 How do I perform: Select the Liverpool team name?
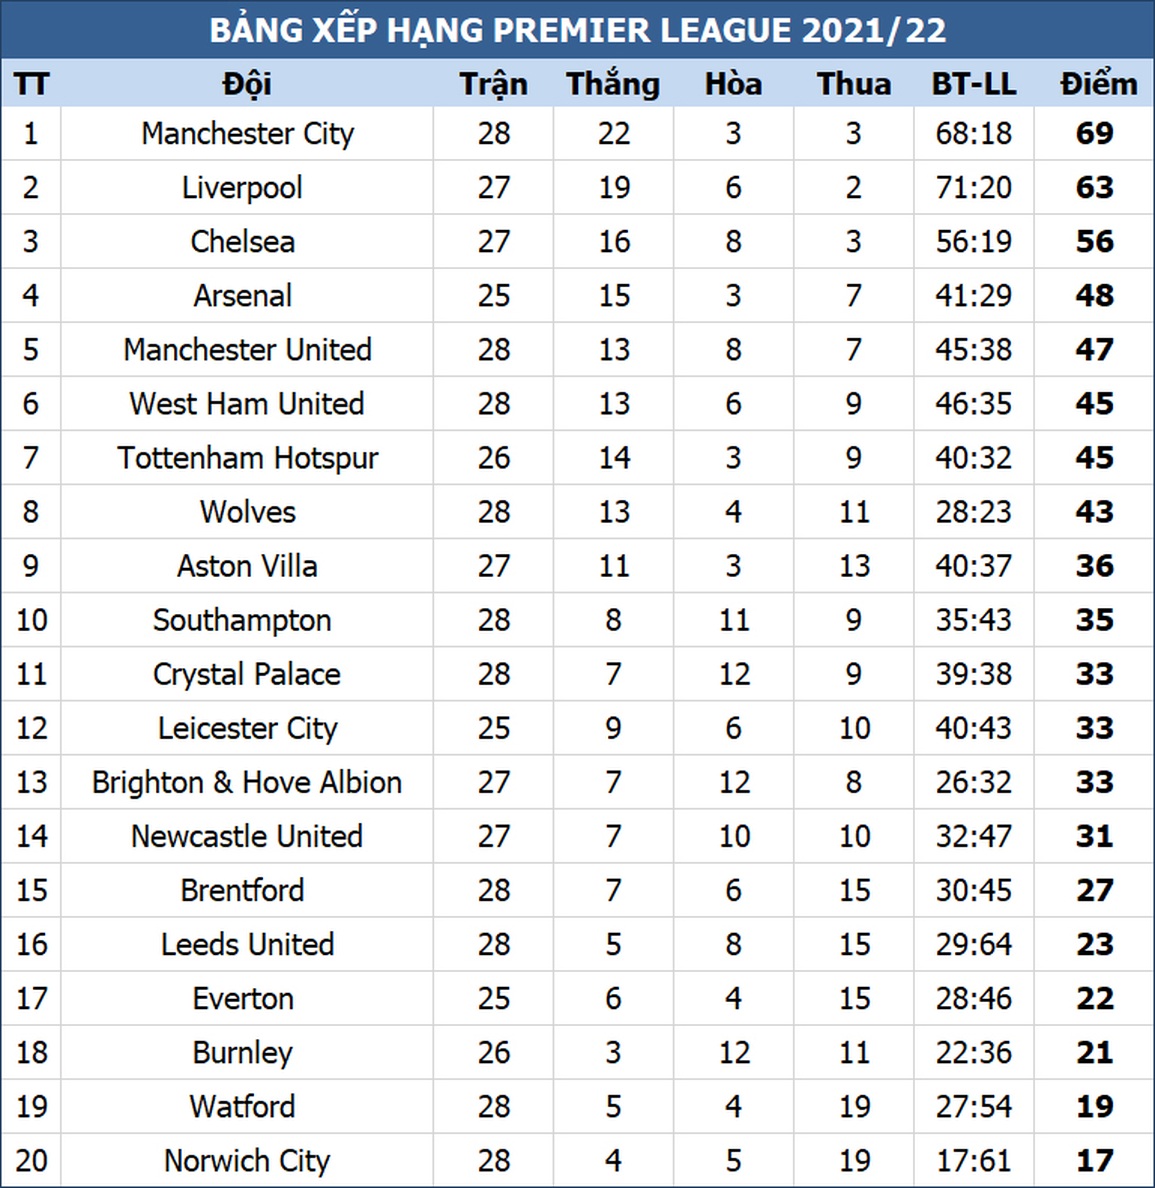coord(242,188)
